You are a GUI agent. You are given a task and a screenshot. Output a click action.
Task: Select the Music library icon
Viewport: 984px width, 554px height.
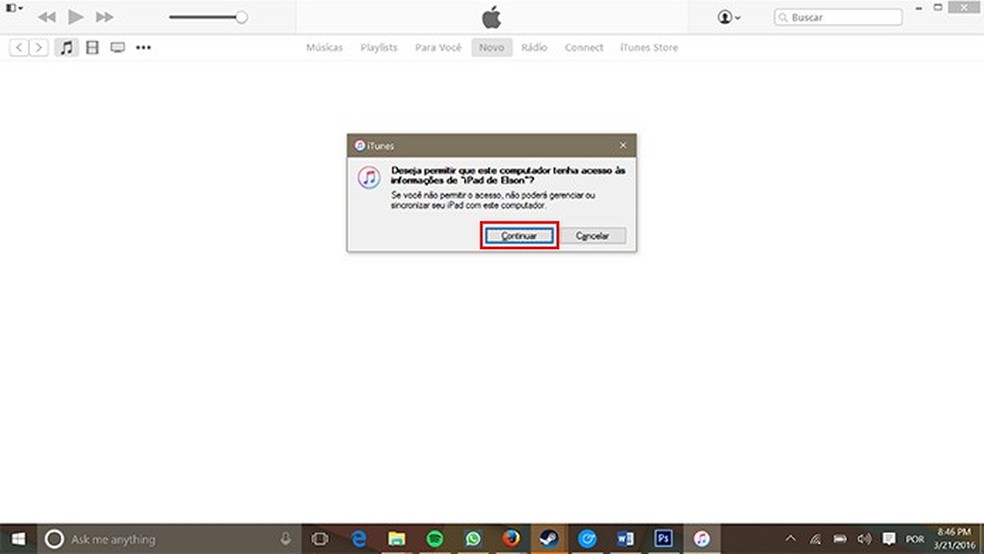(x=67, y=47)
